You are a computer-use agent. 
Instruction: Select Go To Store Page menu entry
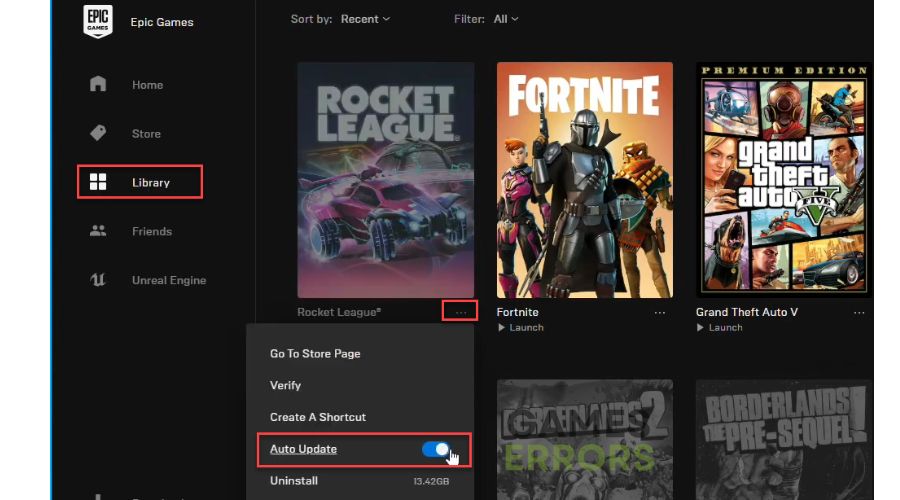coord(315,354)
